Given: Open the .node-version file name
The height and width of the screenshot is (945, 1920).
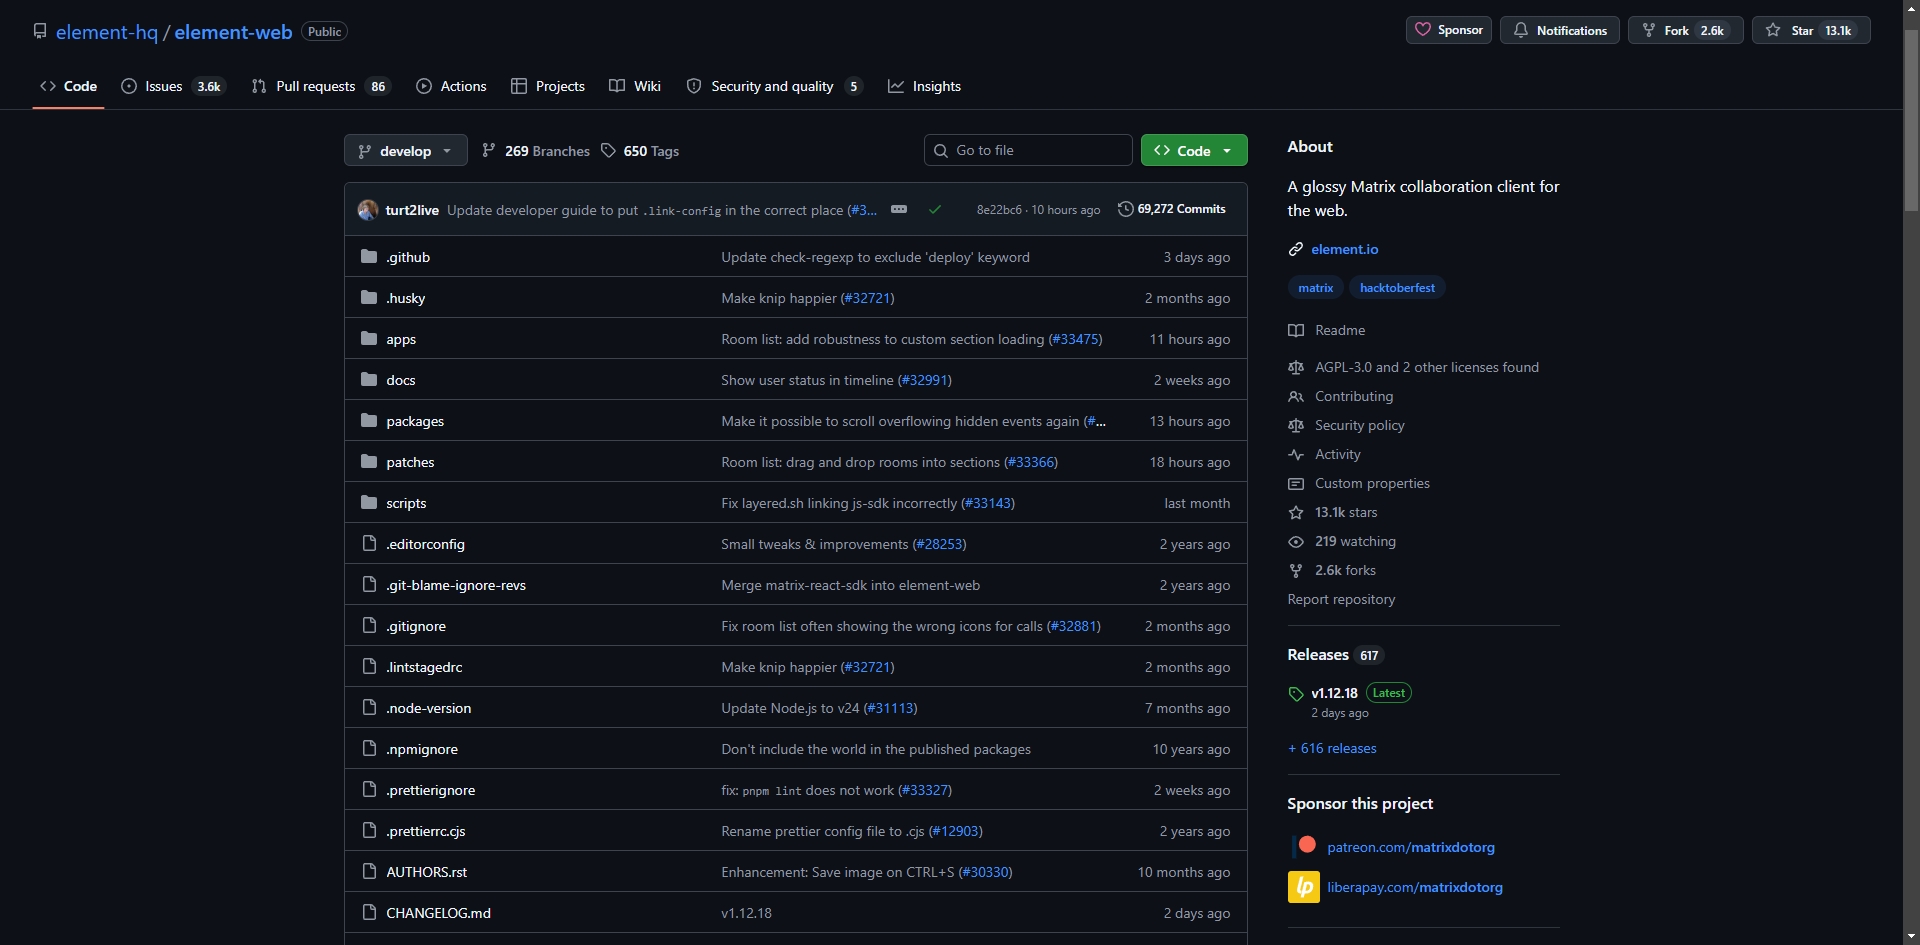Looking at the screenshot, I should 428,708.
